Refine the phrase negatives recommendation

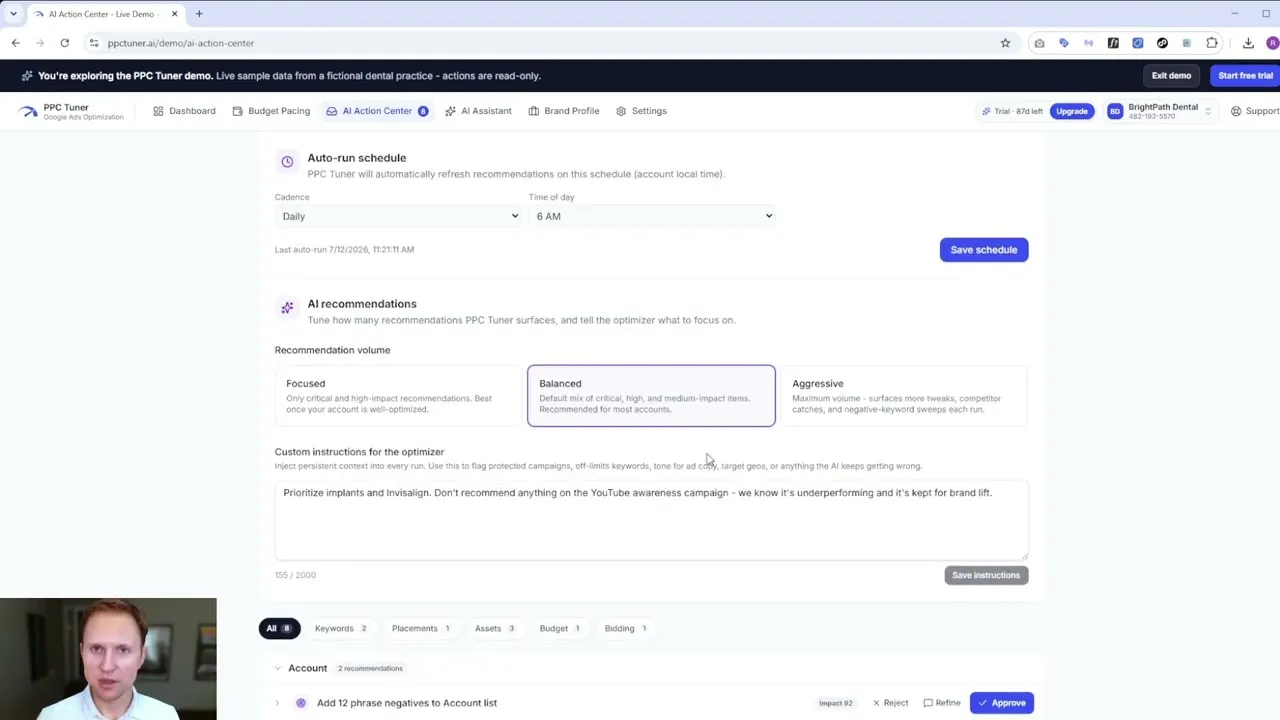point(942,703)
